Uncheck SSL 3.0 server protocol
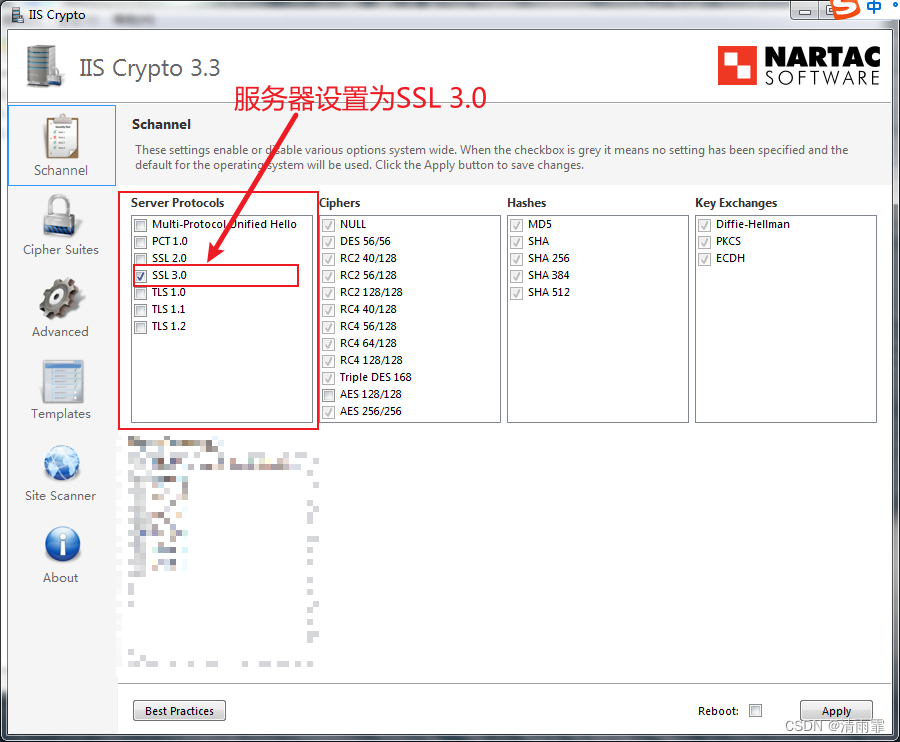Screen dimensions: 900x742 point(141,275)
